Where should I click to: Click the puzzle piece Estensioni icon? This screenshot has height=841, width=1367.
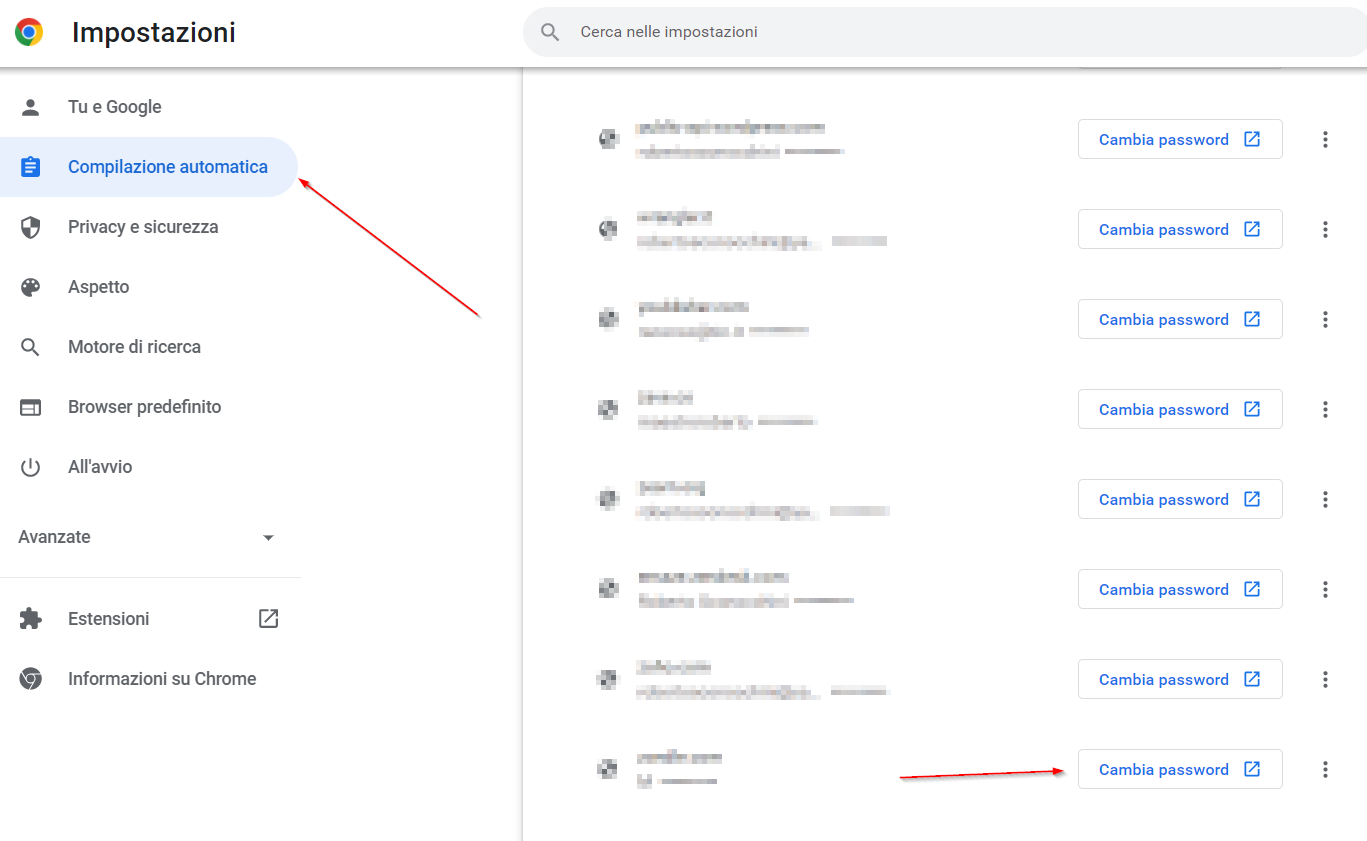pyautogui.click(x=31, y=619)
